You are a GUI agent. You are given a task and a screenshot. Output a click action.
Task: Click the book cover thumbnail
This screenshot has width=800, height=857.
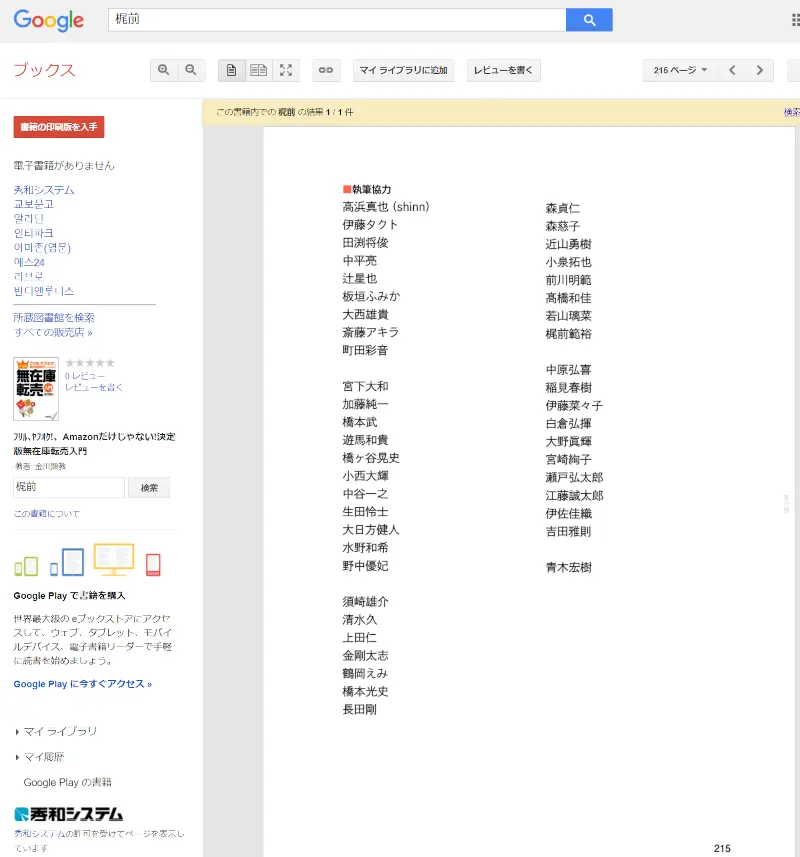click(x=36, y=389)
